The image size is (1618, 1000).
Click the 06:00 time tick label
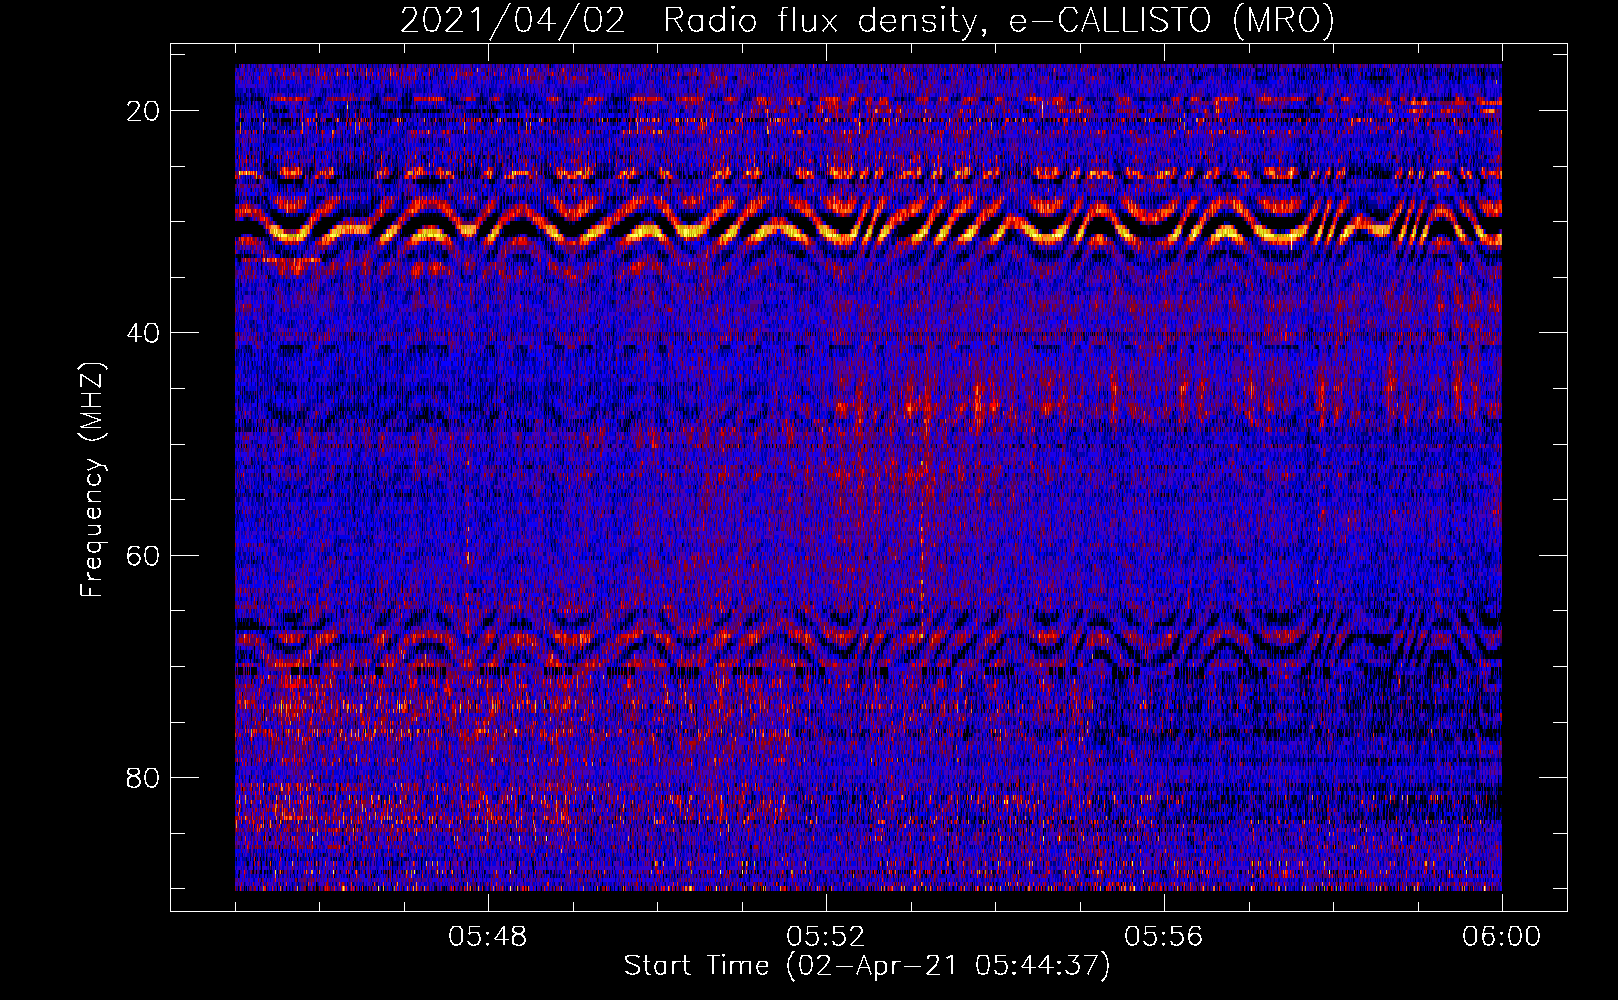click(1502, 937)
